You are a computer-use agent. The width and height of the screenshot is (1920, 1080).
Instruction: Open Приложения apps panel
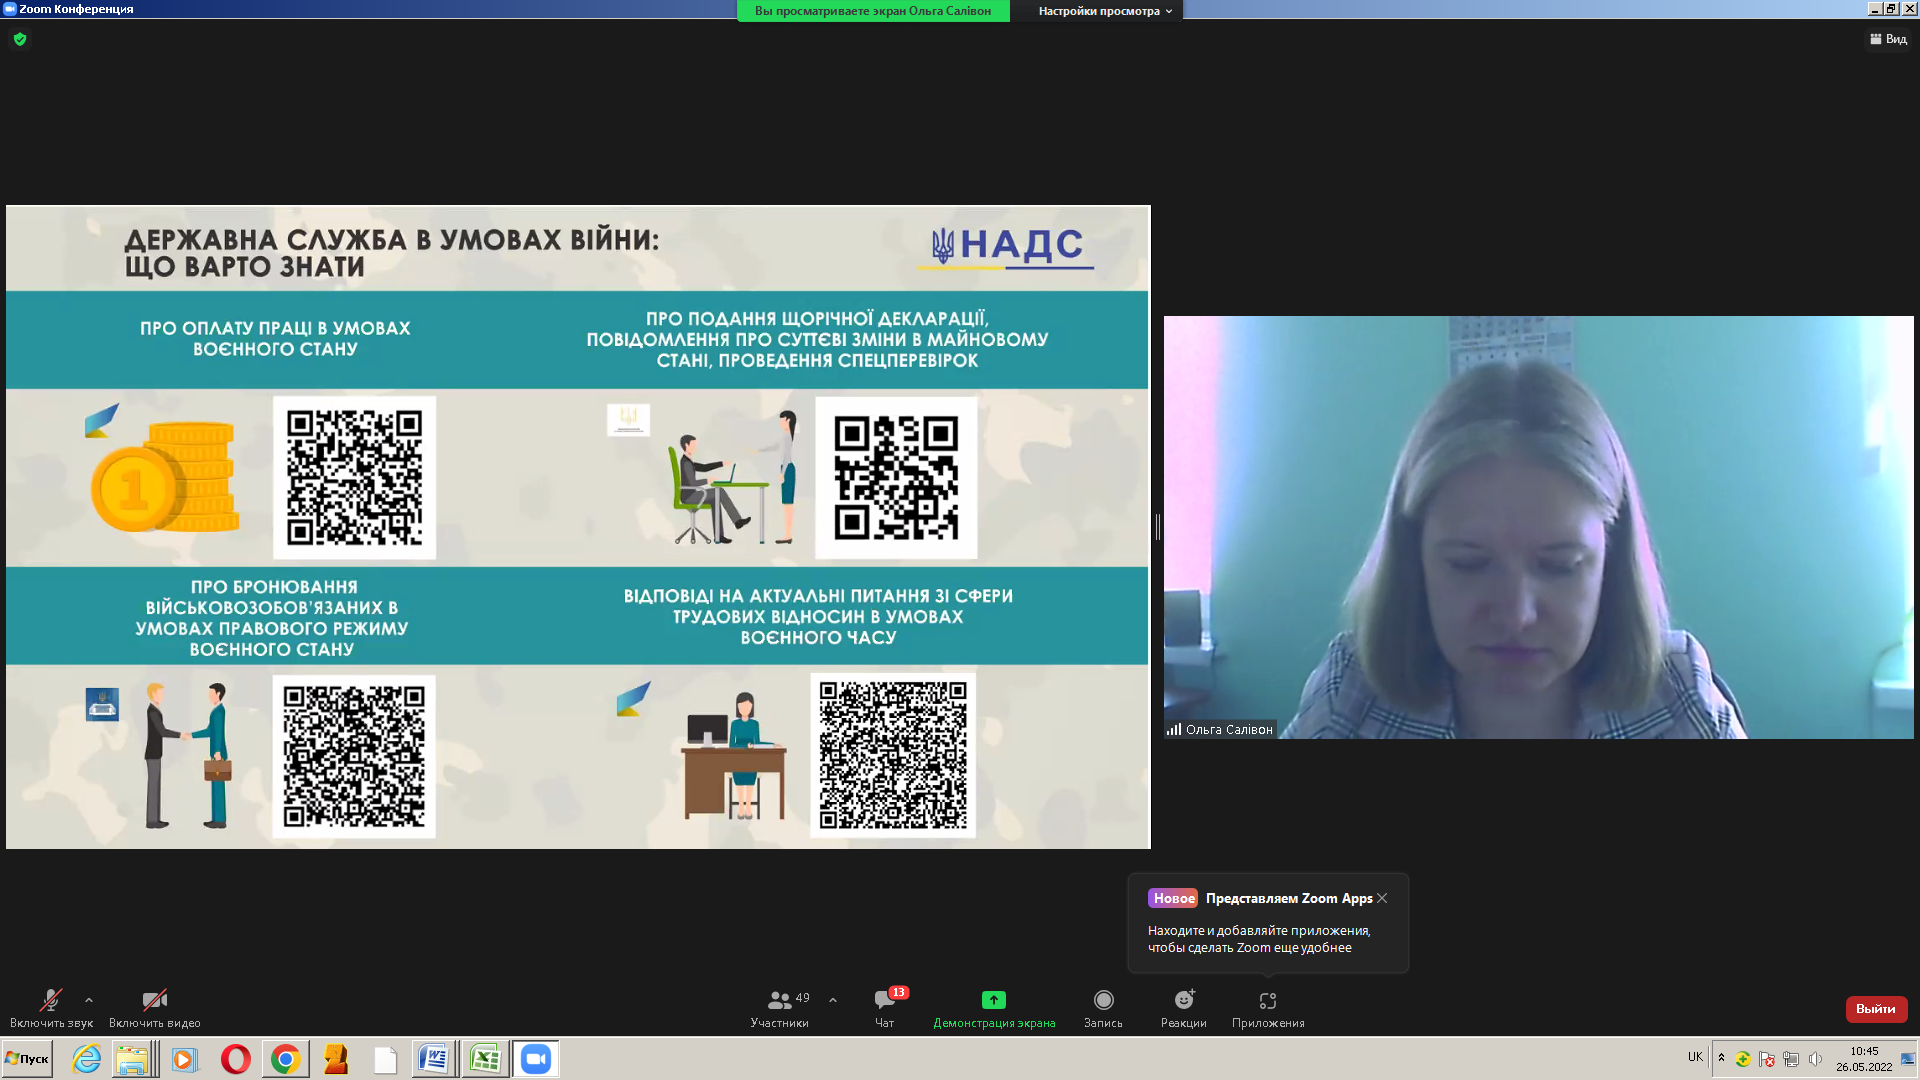point(1268,1008)
